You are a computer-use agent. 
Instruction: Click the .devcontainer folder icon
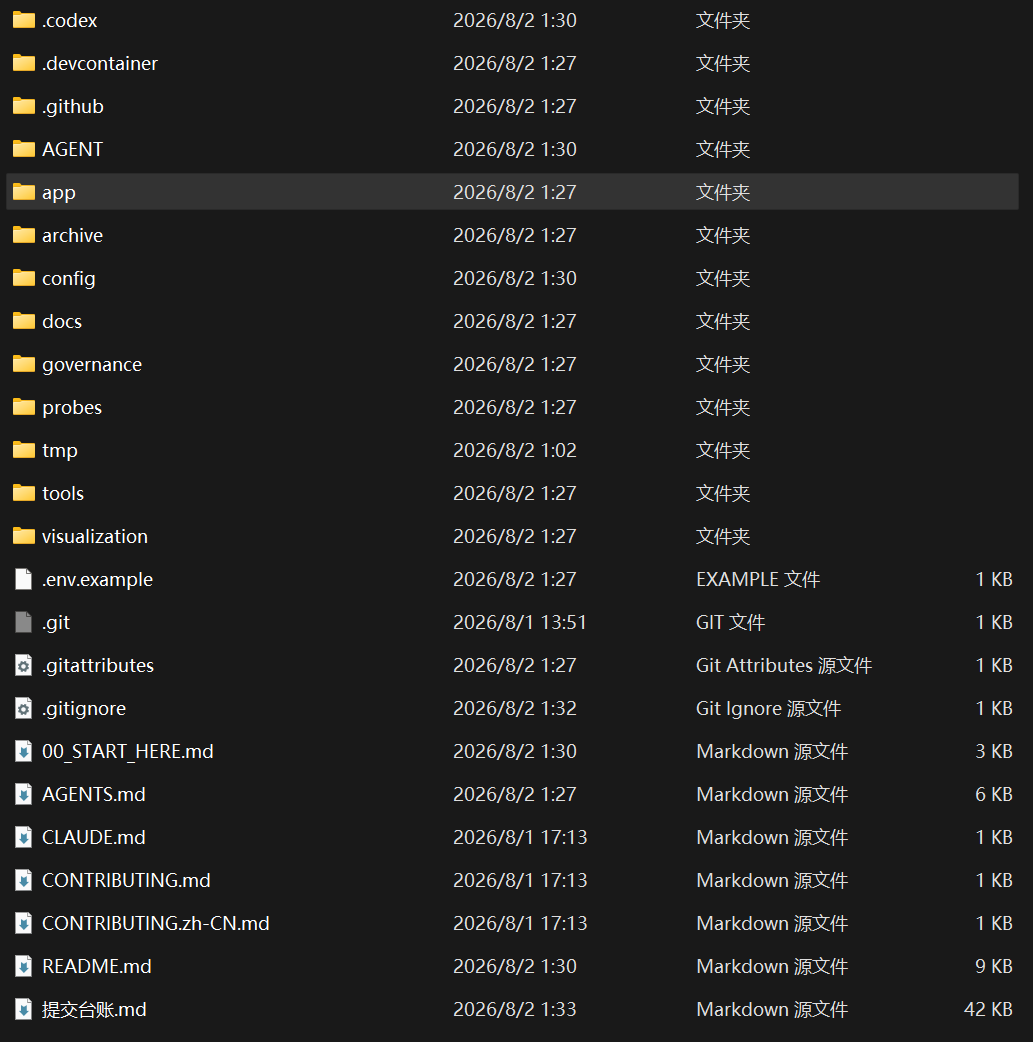pos(24,63)
